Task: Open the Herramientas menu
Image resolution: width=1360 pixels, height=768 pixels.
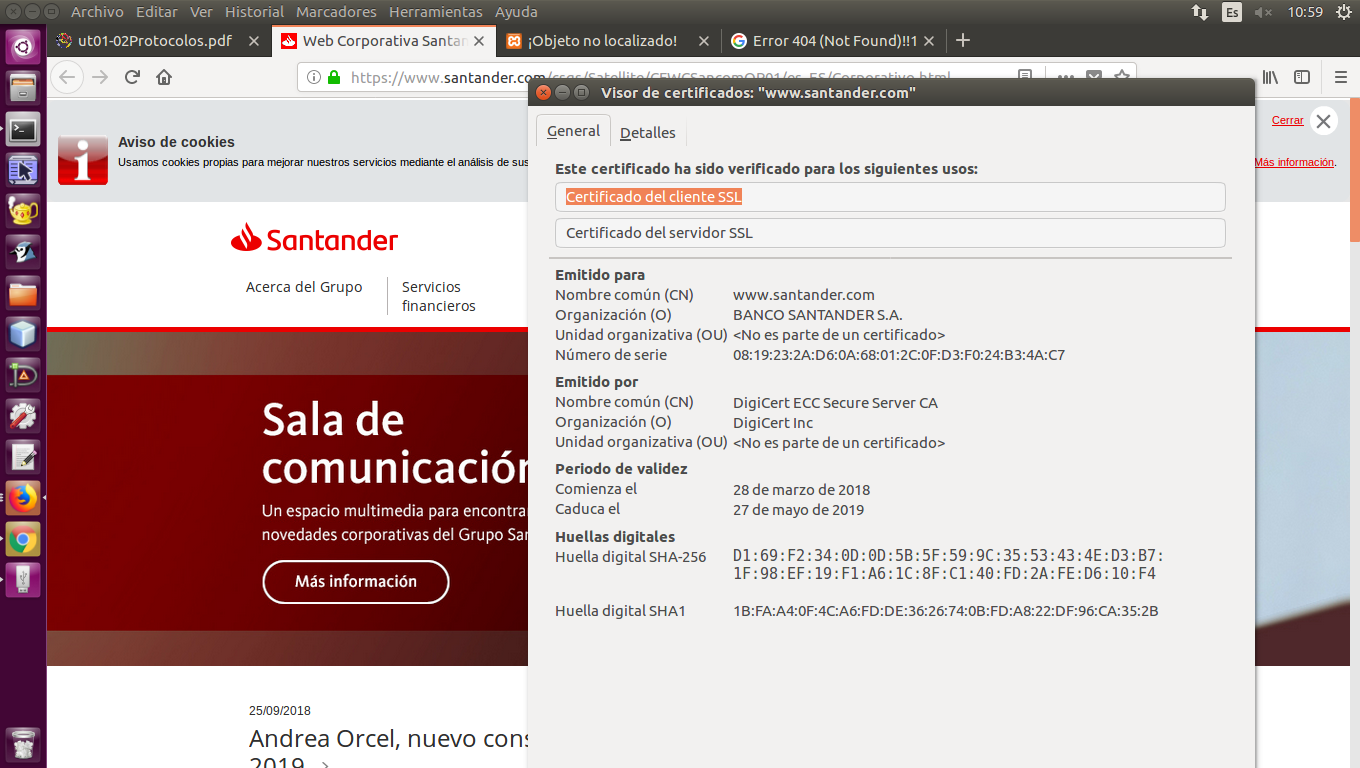Action: 435,12
